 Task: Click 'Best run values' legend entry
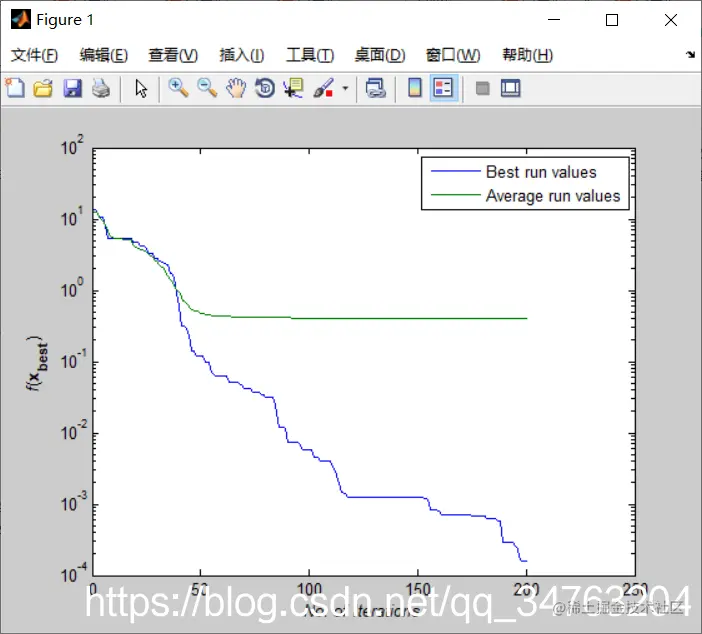(x=541, y=172)
